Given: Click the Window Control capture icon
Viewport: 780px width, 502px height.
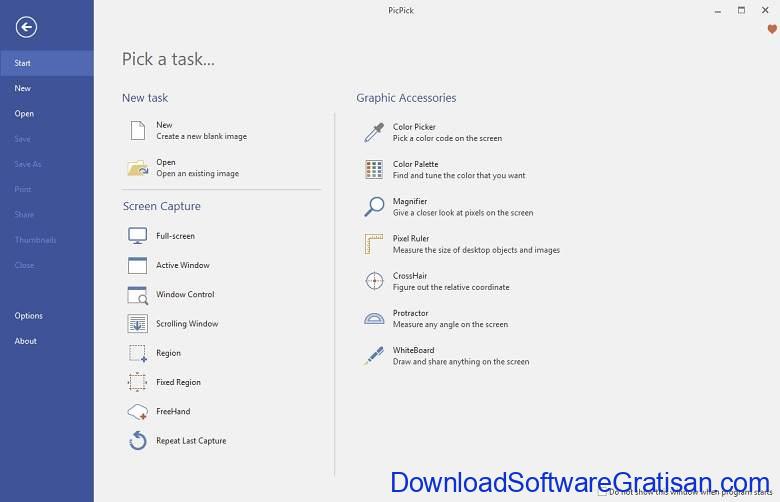Looking at the screenshot, I should point(137,295).
